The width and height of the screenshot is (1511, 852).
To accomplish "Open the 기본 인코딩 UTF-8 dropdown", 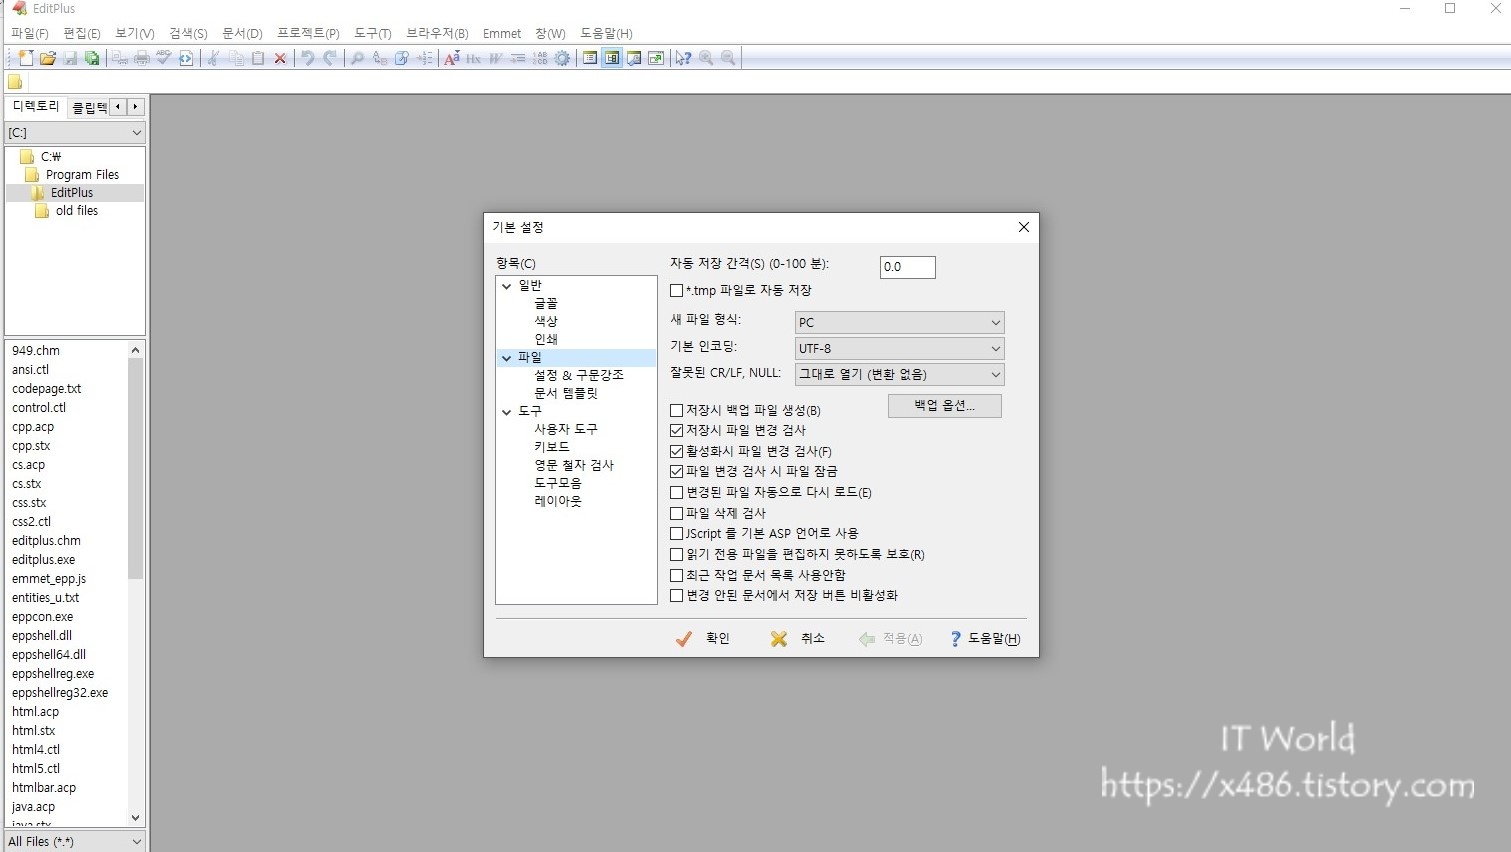I will [899, 348].
